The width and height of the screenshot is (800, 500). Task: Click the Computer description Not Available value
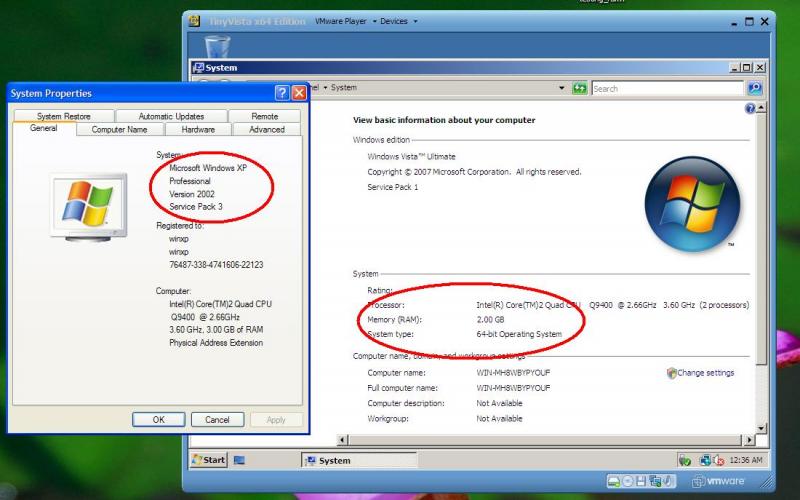click(499, 404)
